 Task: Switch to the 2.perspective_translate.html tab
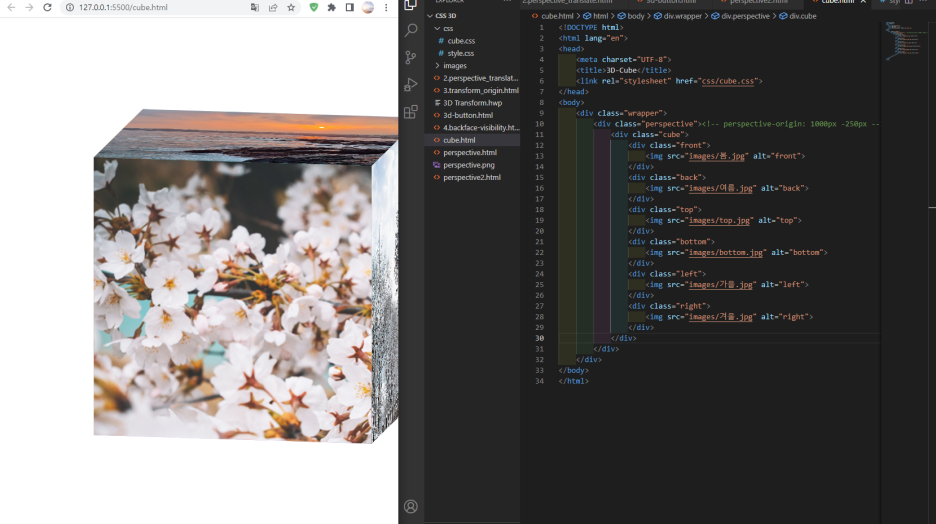pos(567,2)
